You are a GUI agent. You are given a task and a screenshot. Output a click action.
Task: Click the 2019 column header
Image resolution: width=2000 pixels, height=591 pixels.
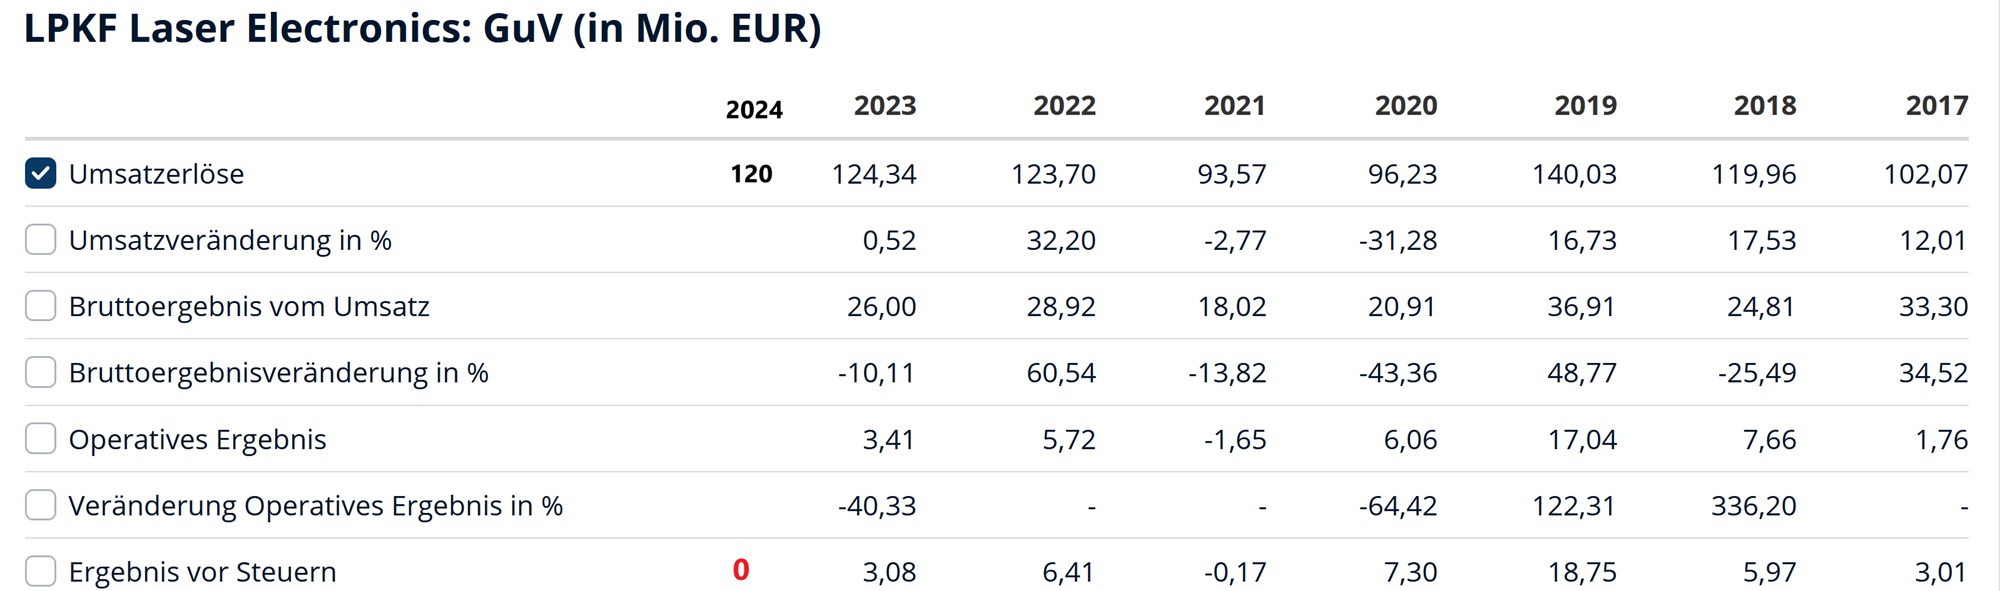click(1585, 105)
